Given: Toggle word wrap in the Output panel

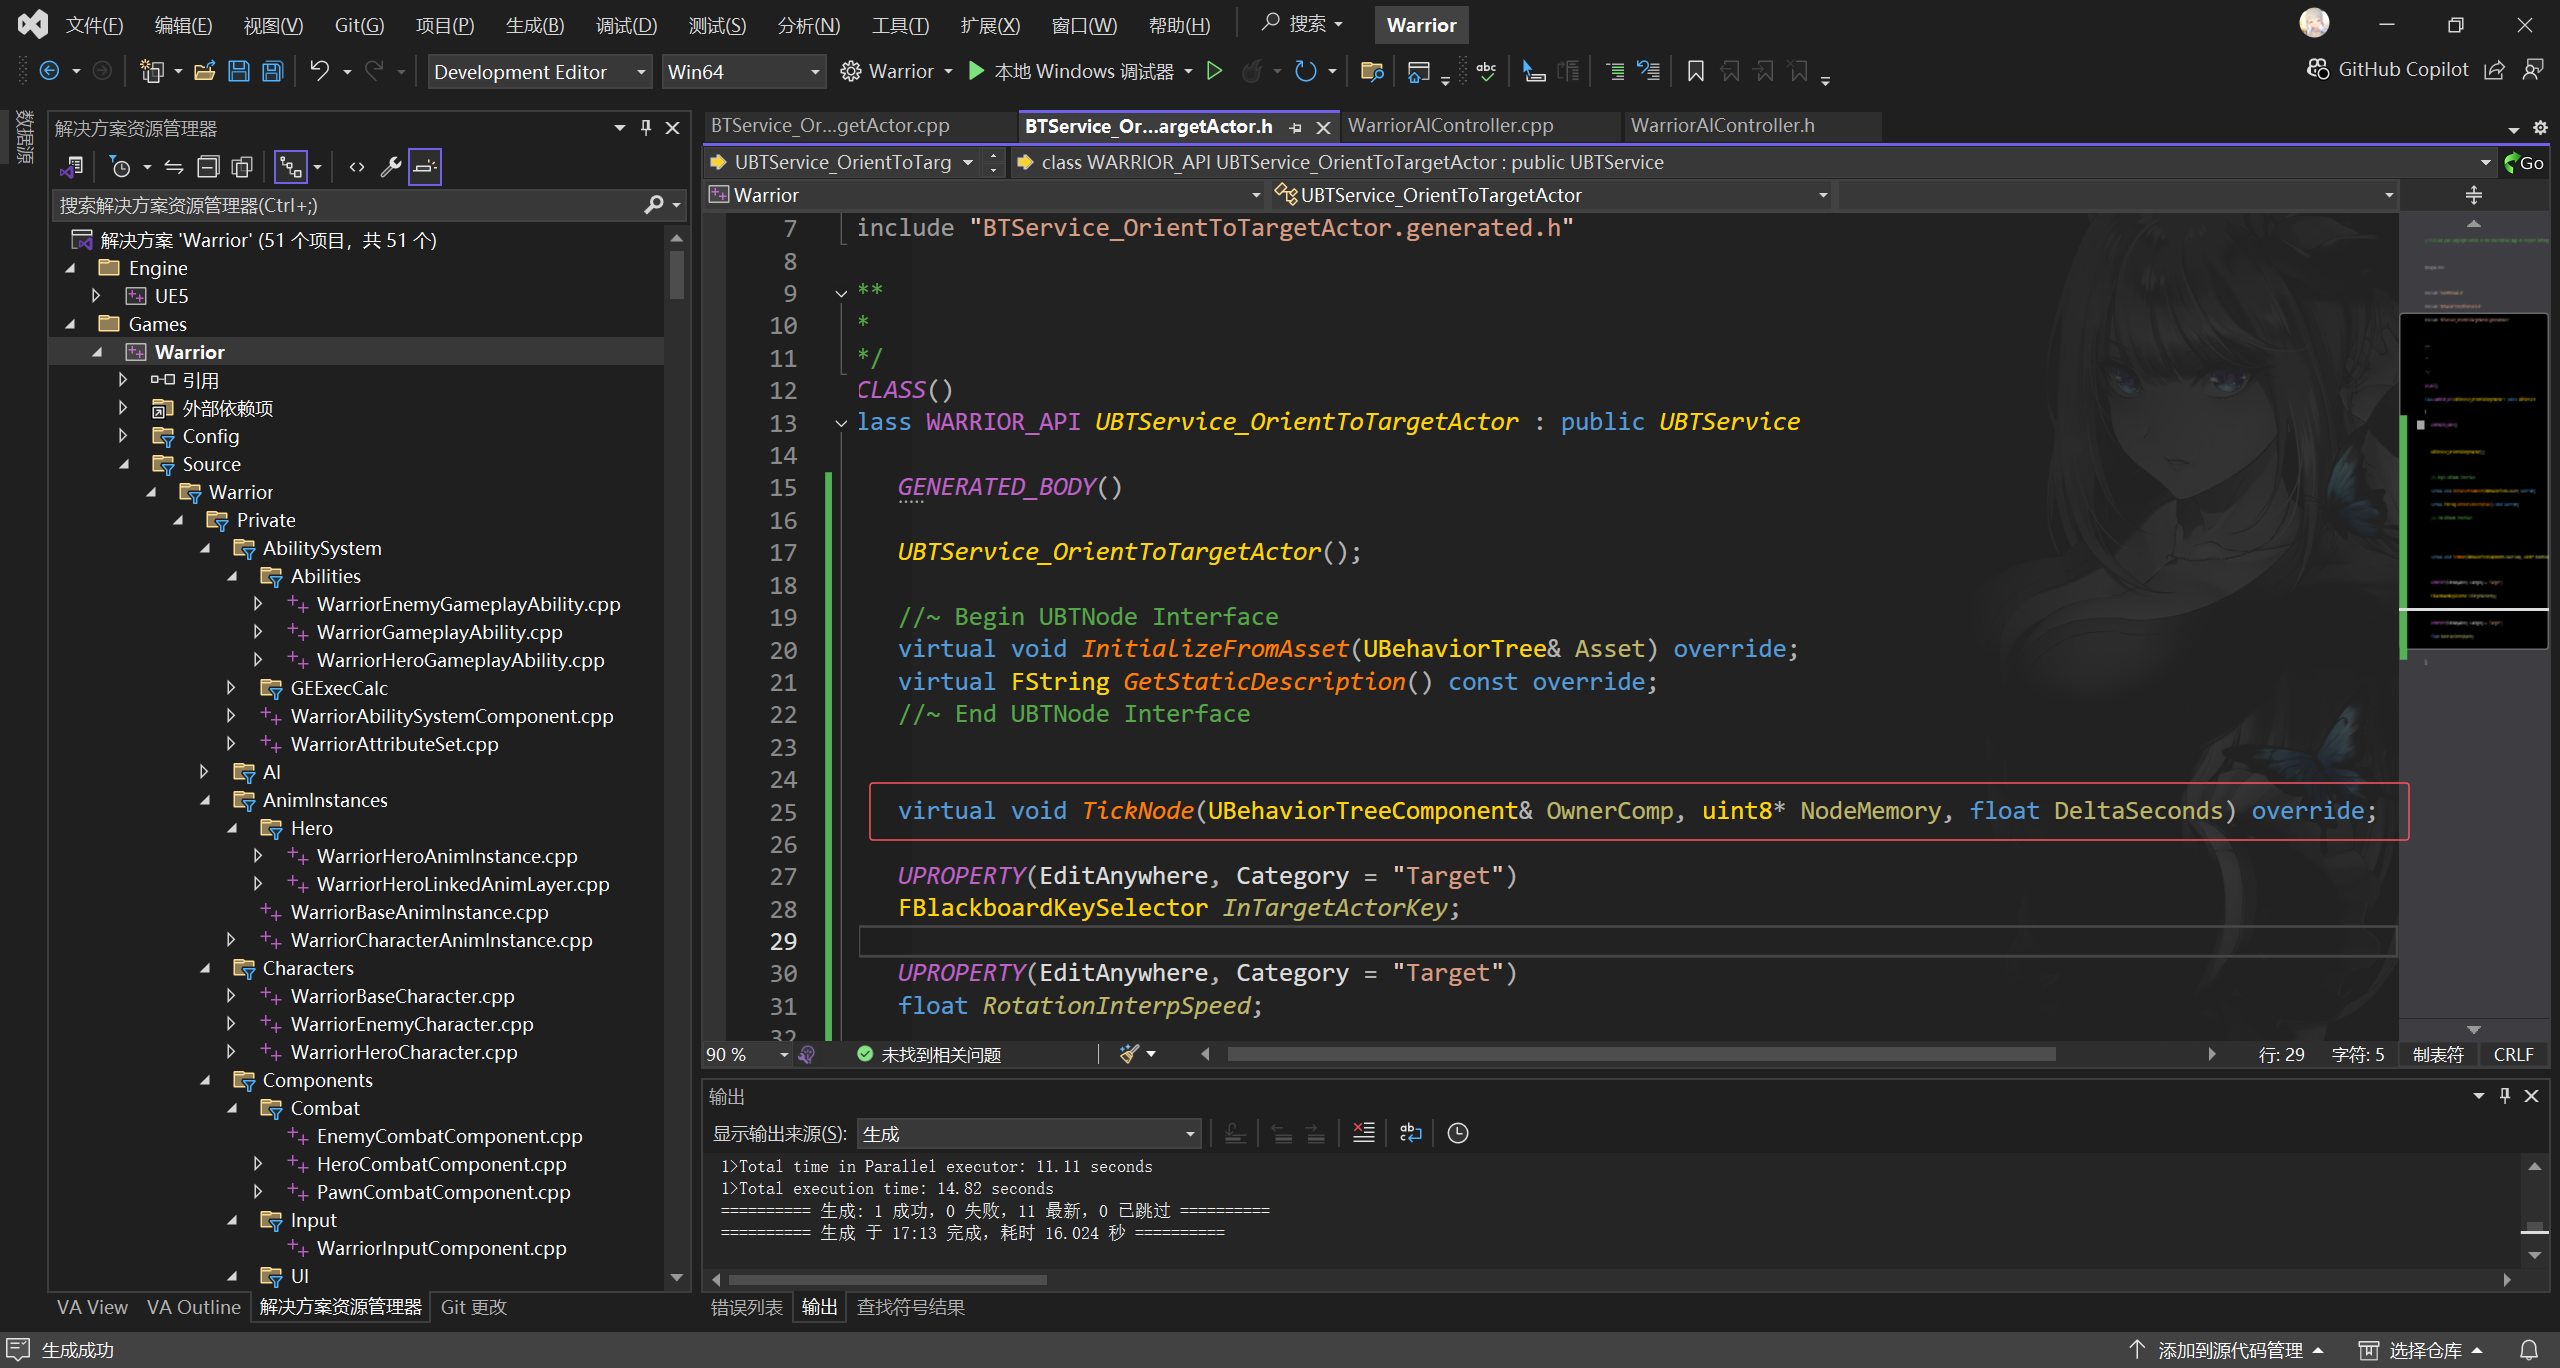Looking at the screenshot, I should (1410, 1133).
